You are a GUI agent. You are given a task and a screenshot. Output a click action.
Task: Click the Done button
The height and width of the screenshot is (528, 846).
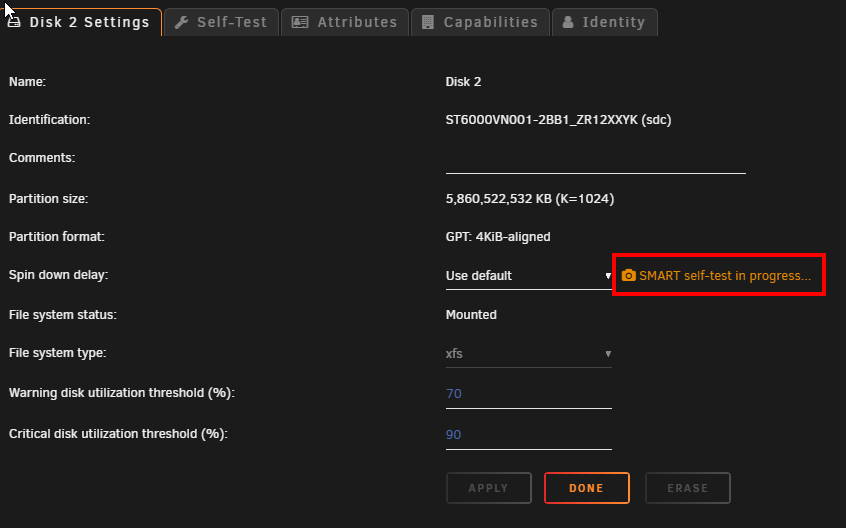tap(587, 488)
